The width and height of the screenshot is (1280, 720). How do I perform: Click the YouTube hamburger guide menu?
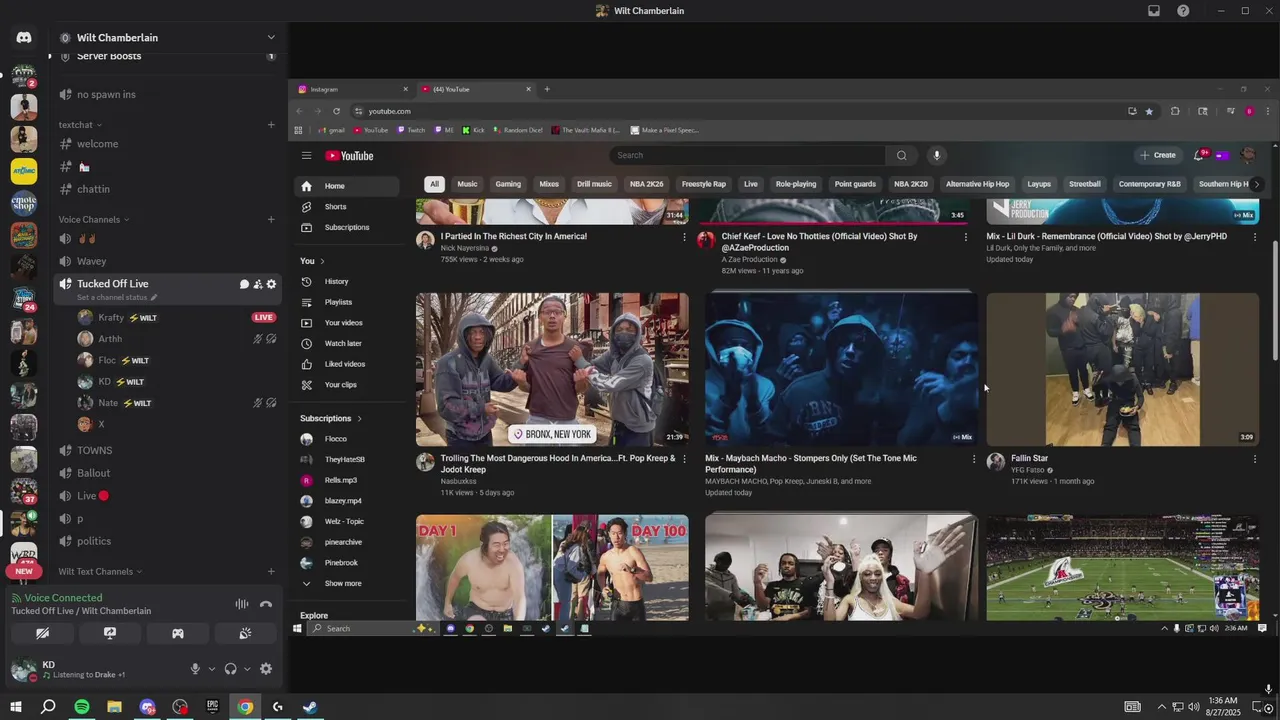click(x=307, y=155)
